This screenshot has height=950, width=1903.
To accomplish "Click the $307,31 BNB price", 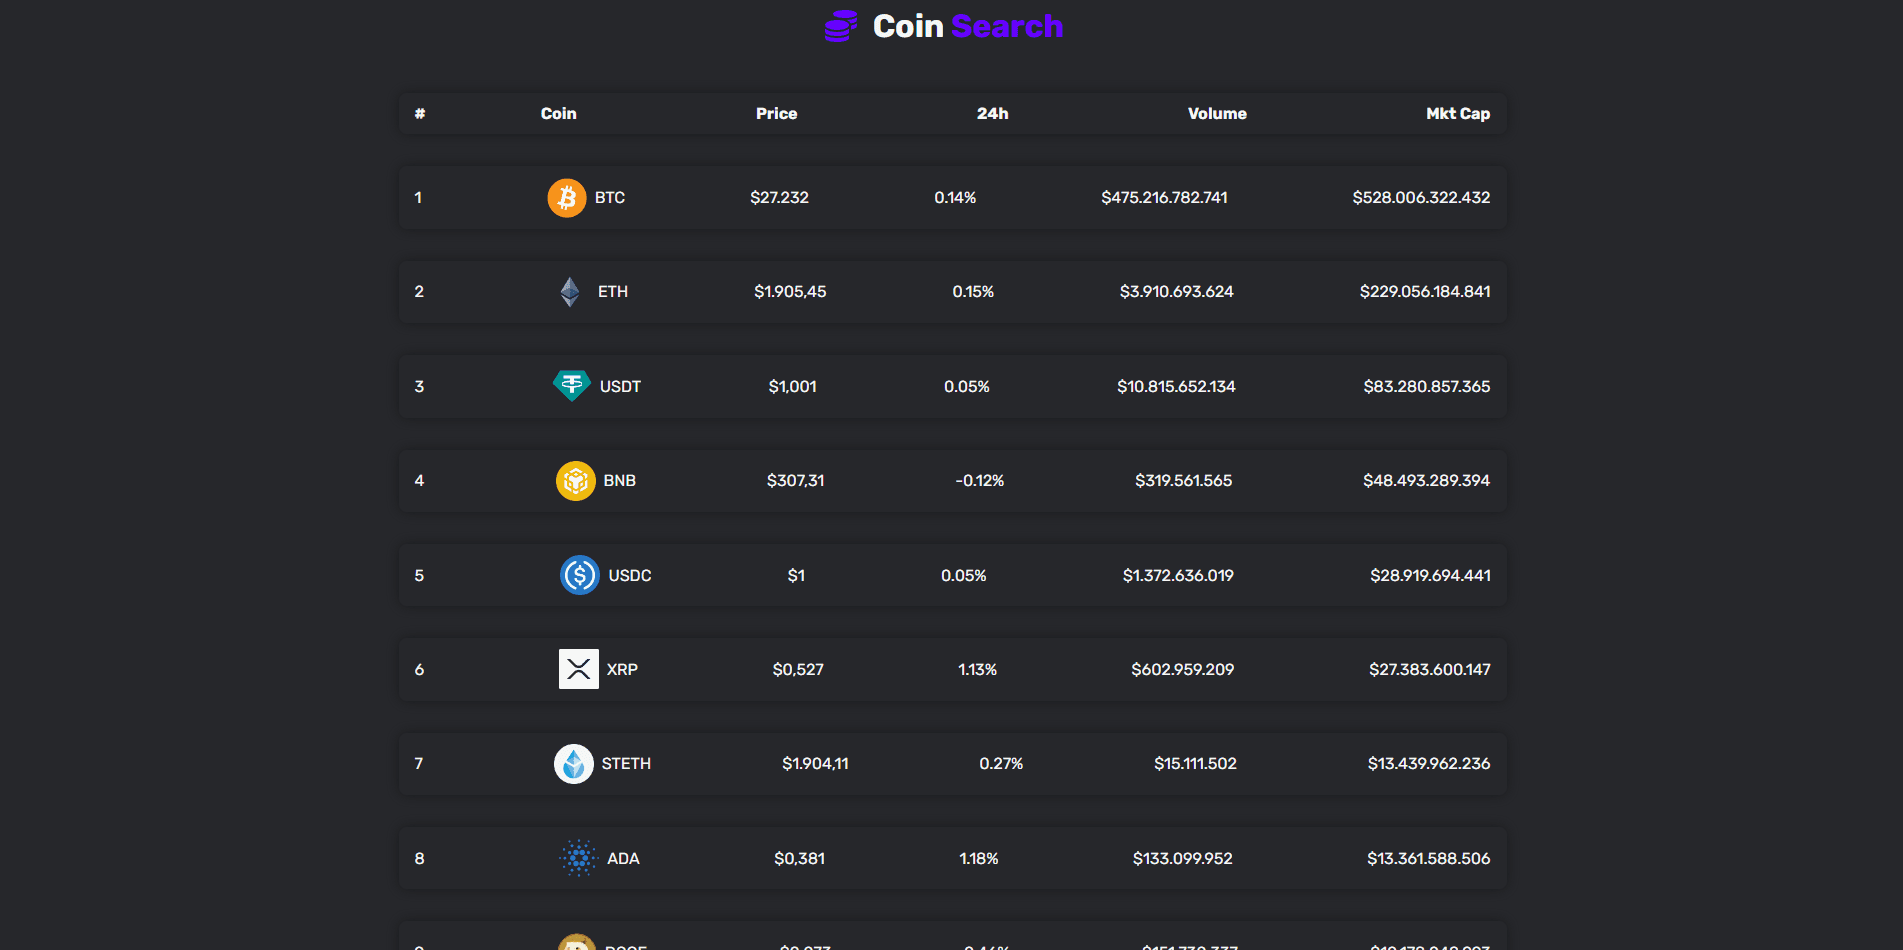I will [x=796, y=481].
